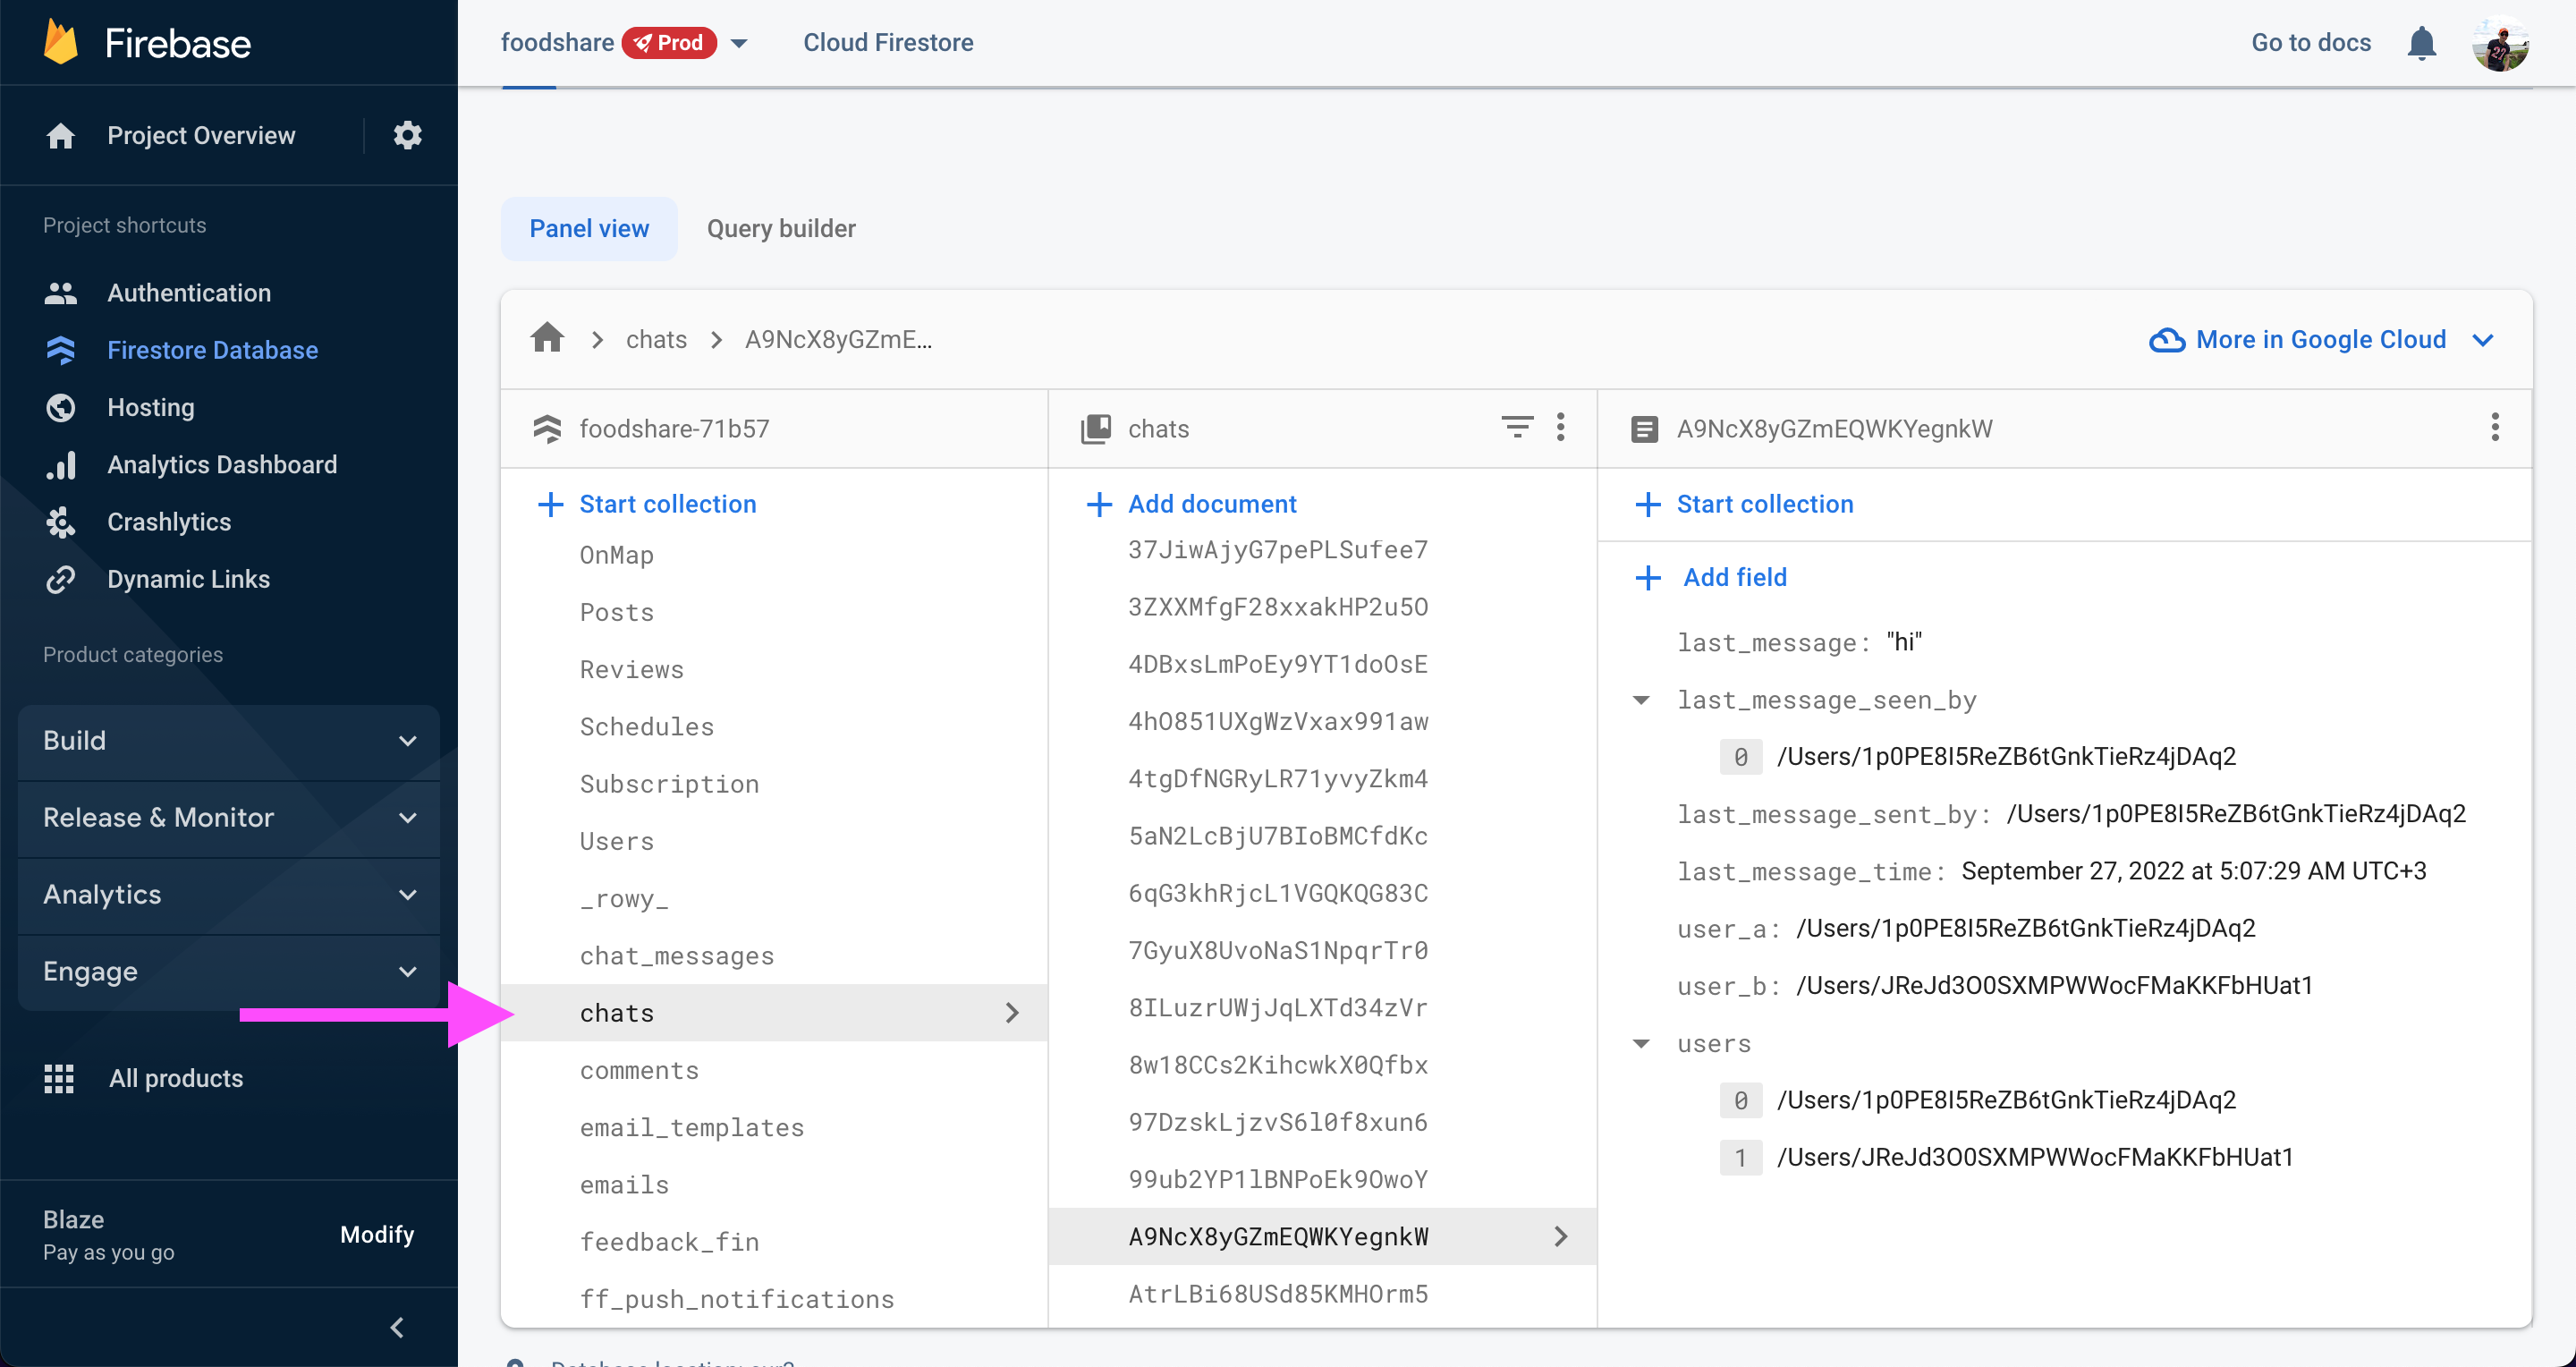2576x1367 pixels.
Task: Collapse the last_message_seen_by field
Action: click(1640, 700)
